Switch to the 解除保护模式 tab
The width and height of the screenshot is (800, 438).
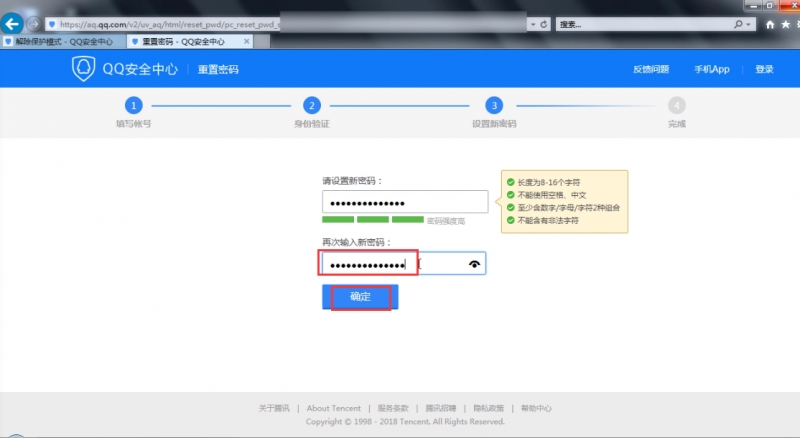pos(63,41)
